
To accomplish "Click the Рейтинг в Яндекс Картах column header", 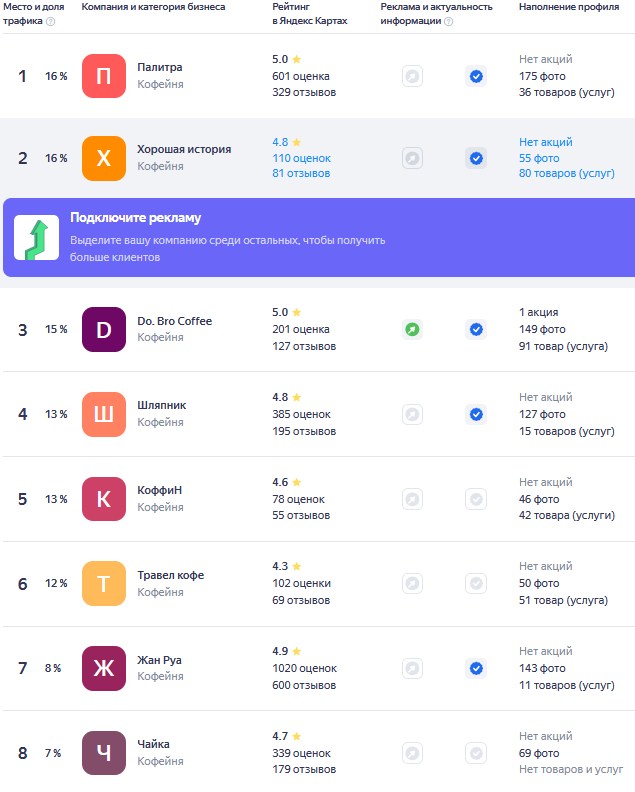I will pos(310,14).
